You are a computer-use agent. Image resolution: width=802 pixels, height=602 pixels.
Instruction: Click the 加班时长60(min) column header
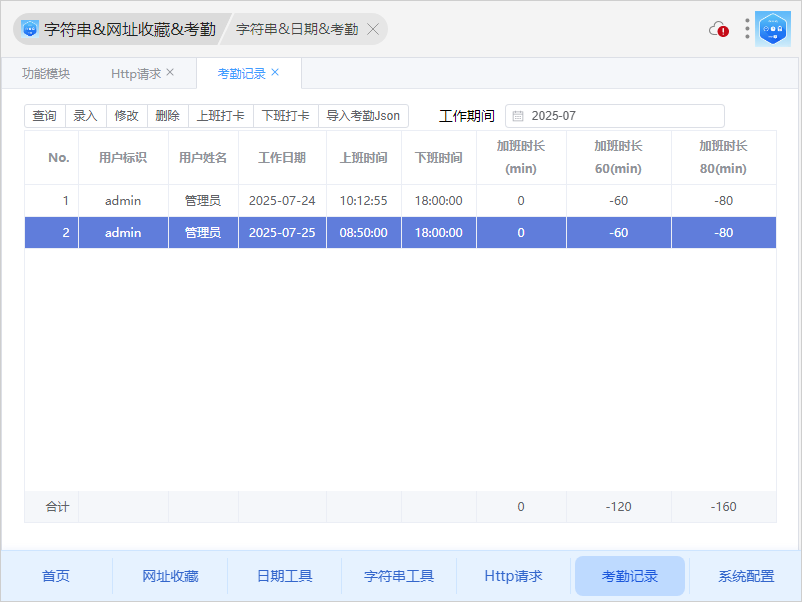(x=618, y=158)
